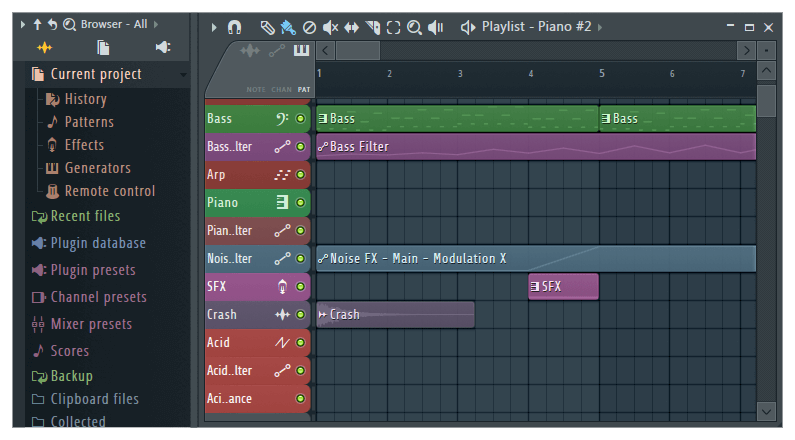Select the Mute tool with speaker icon
795x440 pixels.
[331, 27]
